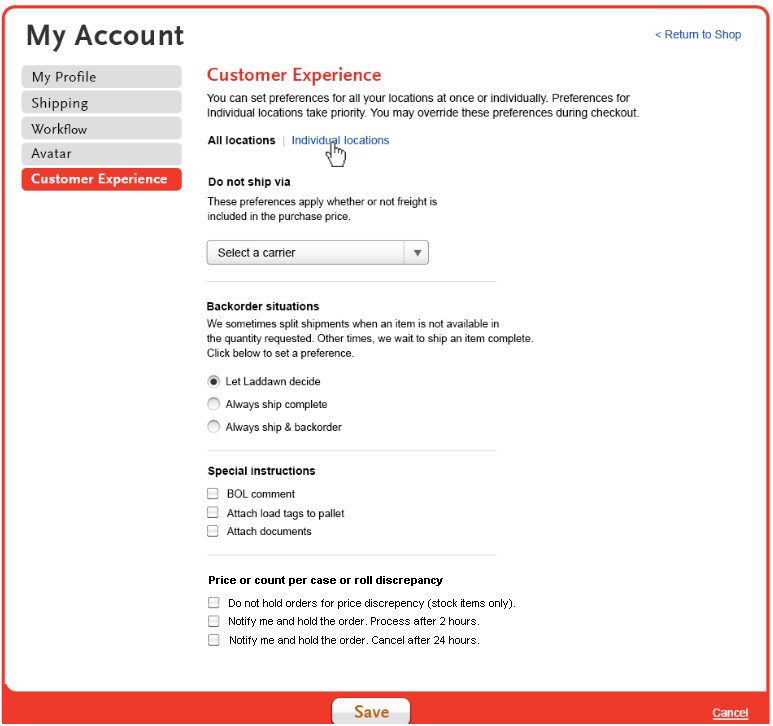Click the Price or count discrepancy heading
The height and width of the screenshot is (726, 773).
pos(325,580)
